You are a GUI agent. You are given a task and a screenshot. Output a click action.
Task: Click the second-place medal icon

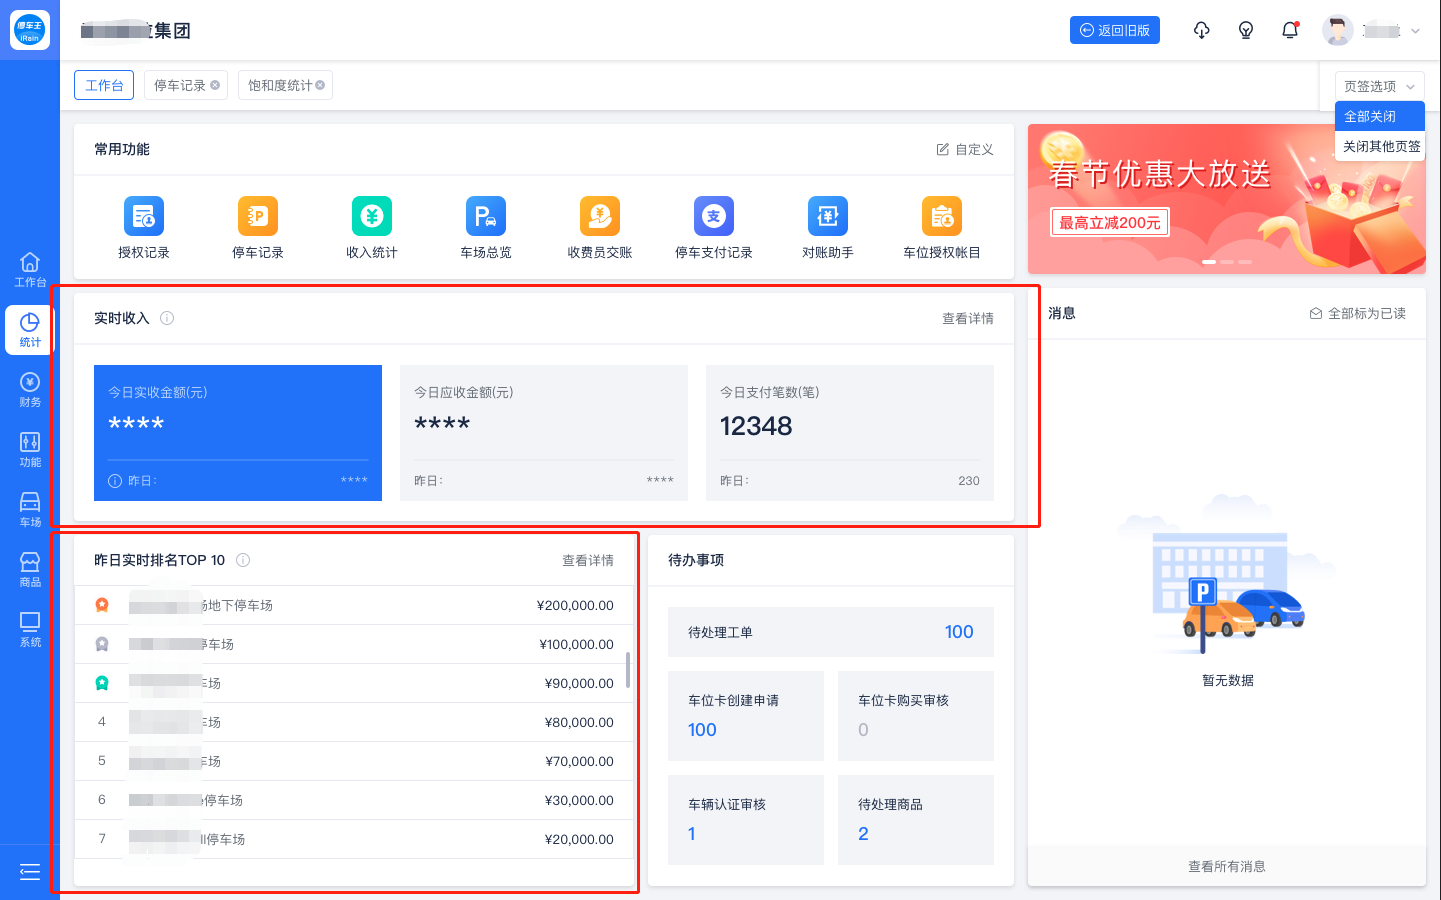tap(102, 644)
